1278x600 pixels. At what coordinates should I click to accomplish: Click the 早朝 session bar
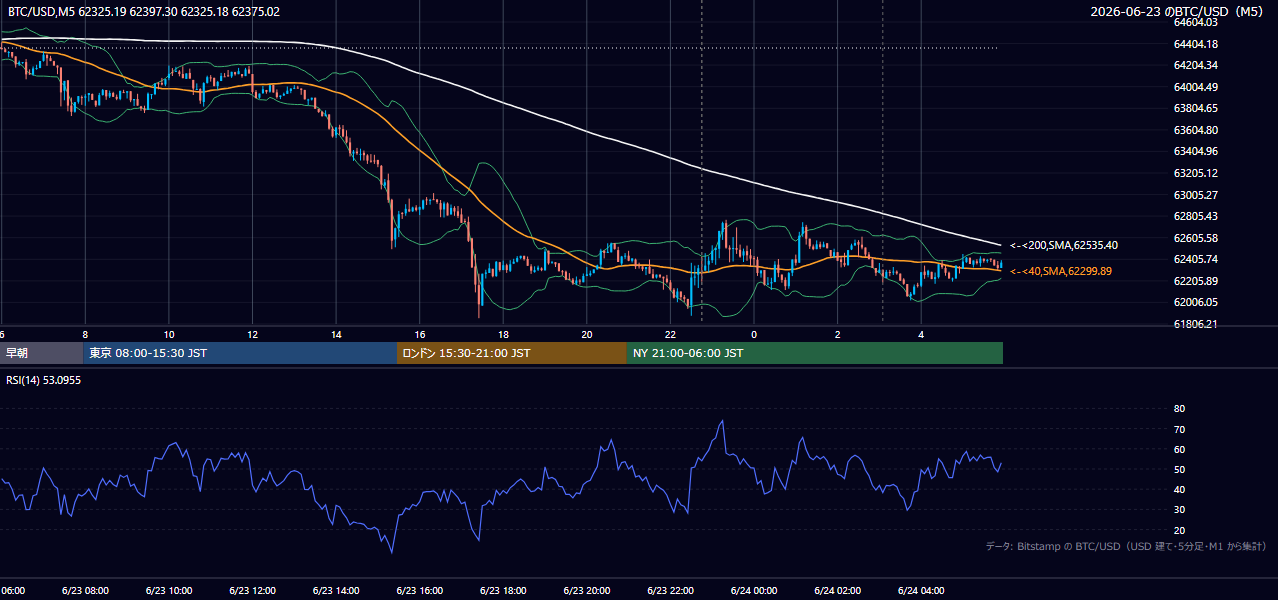point(41,353)
